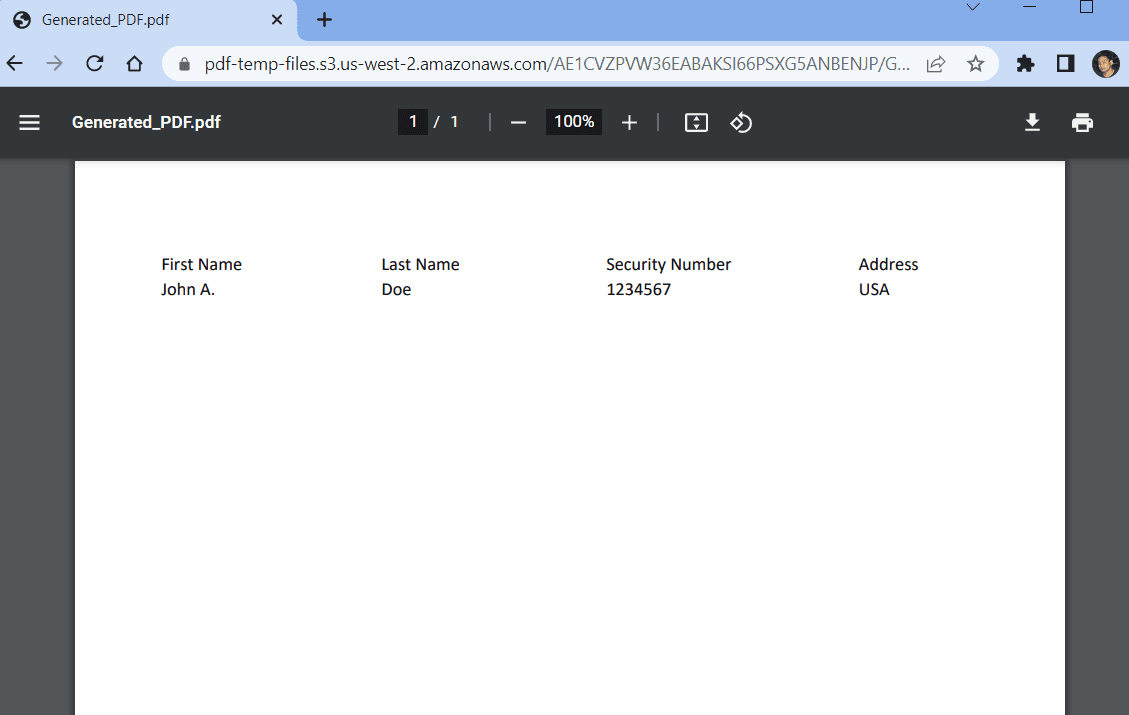Select the Generated_PDF.pdf tab
The width and height of the screenshot is (1129, 715).
click(140, 20)
